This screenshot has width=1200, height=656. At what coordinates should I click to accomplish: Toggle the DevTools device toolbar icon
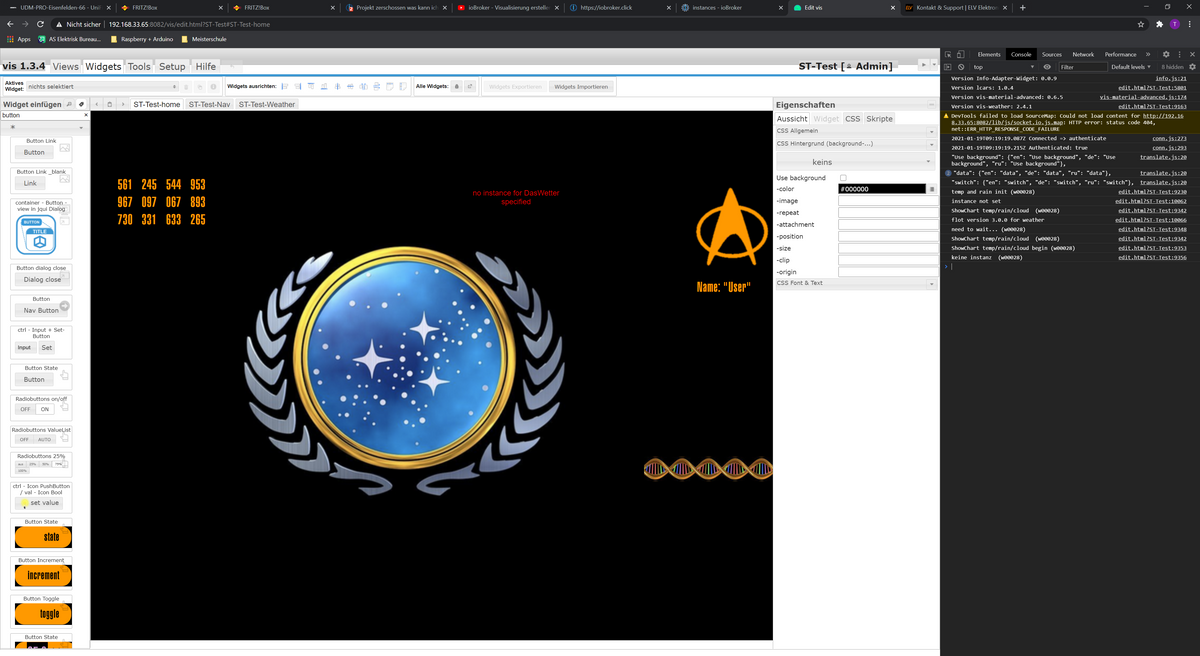click(x=961, y=54)
